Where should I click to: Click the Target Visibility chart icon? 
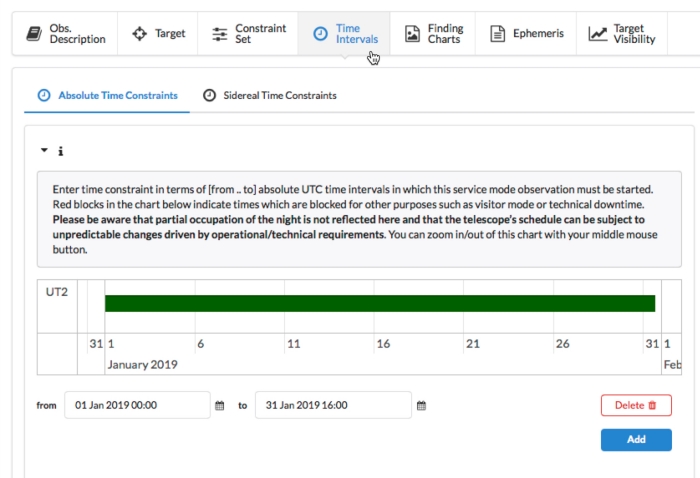coord(597,34)
